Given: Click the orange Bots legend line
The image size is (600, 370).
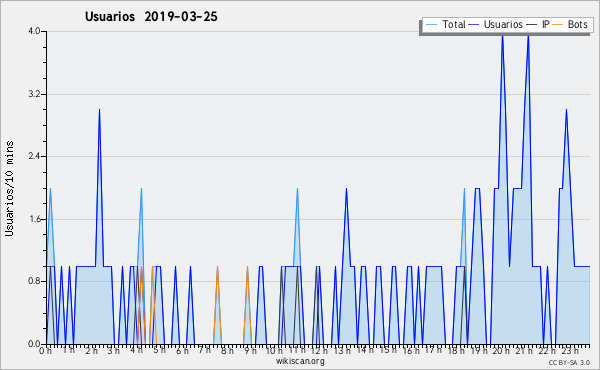Looking at the screenshot, I should coord(558,25).
